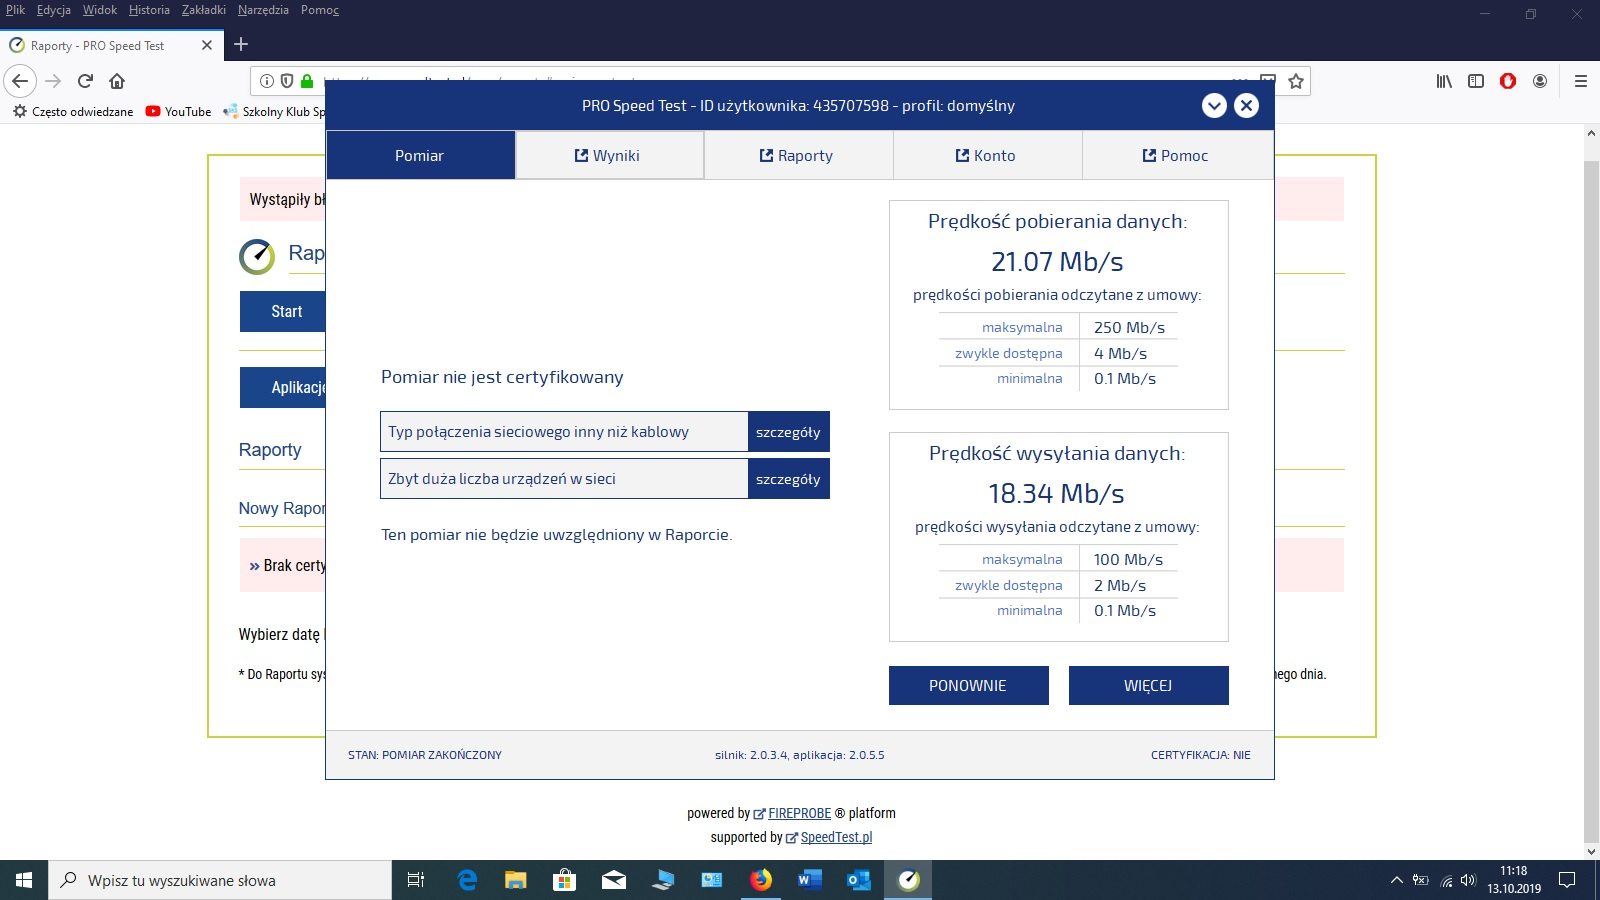Open the Często odwiedzane bookmark
The height and width of the screenshot is (900, 1600).
click(x=73, y=112)
